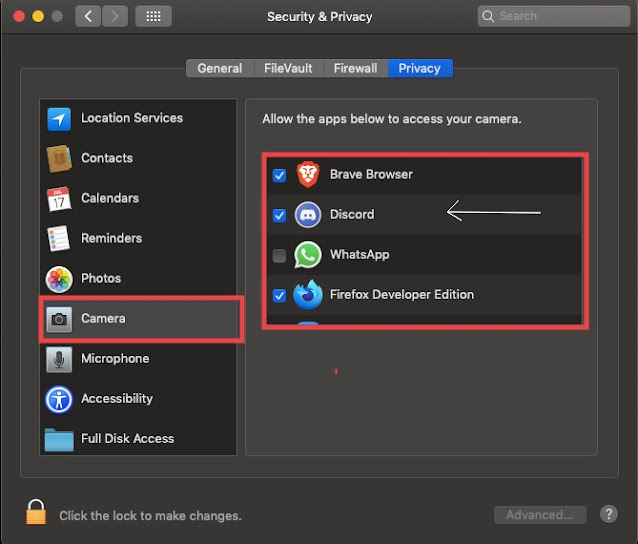
Task: Click the WhatsApp app icon
Action: click(308, 255)
